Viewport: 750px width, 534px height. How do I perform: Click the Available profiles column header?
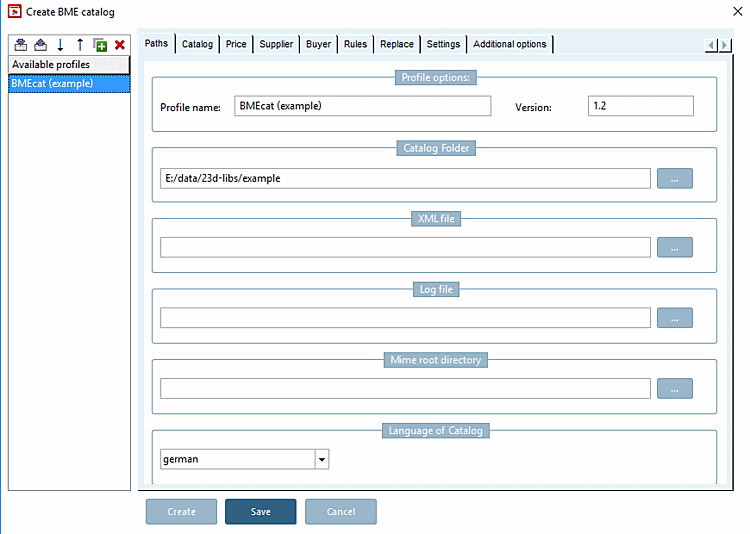tap(69, 65)
